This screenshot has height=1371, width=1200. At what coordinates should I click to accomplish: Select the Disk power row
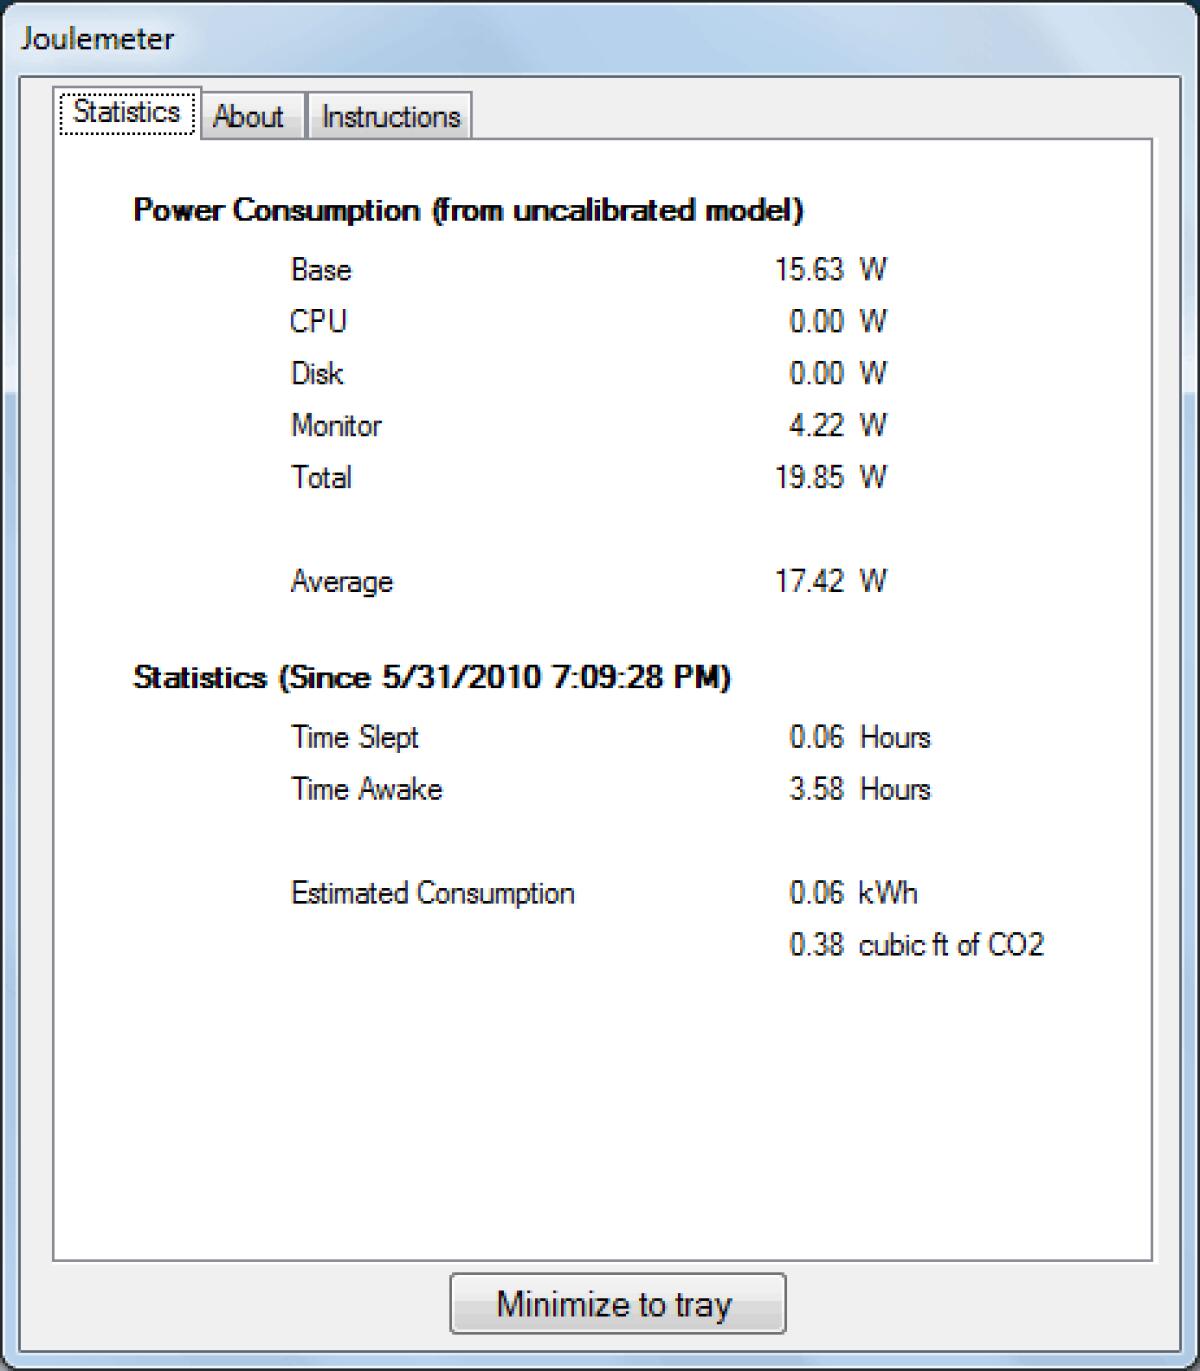coord(316,373)
